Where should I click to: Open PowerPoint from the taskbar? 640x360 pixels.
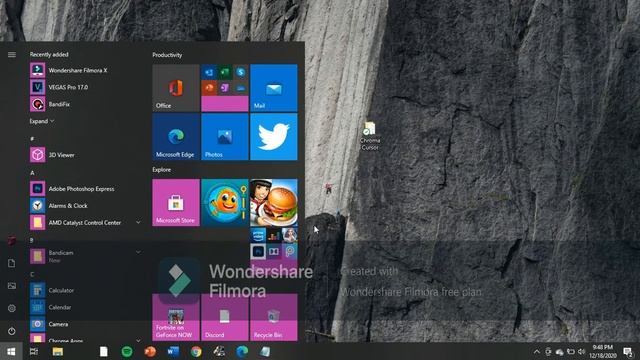coord(150,351)
